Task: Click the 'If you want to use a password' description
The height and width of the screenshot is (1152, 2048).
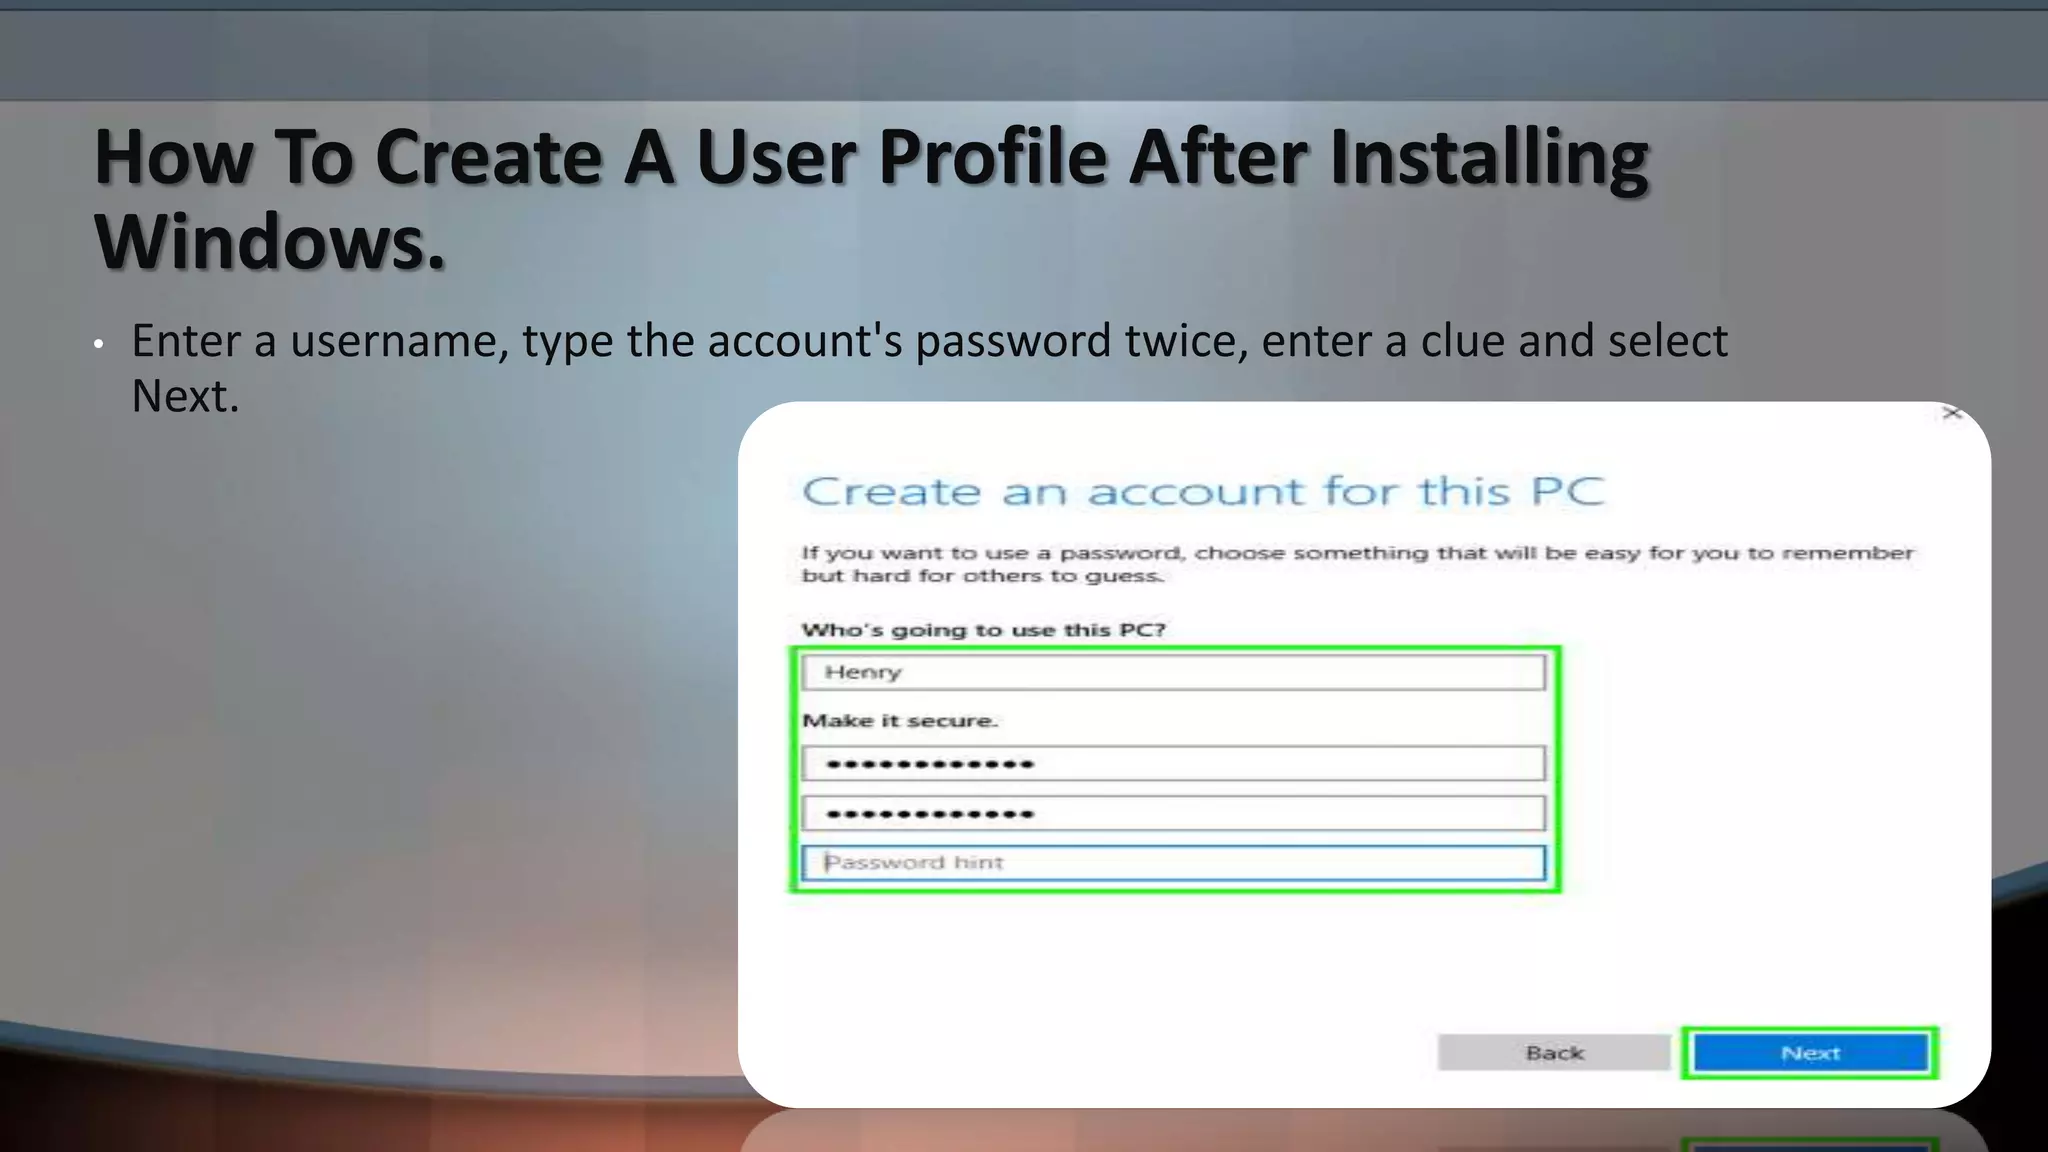Action: (1357, 564)
